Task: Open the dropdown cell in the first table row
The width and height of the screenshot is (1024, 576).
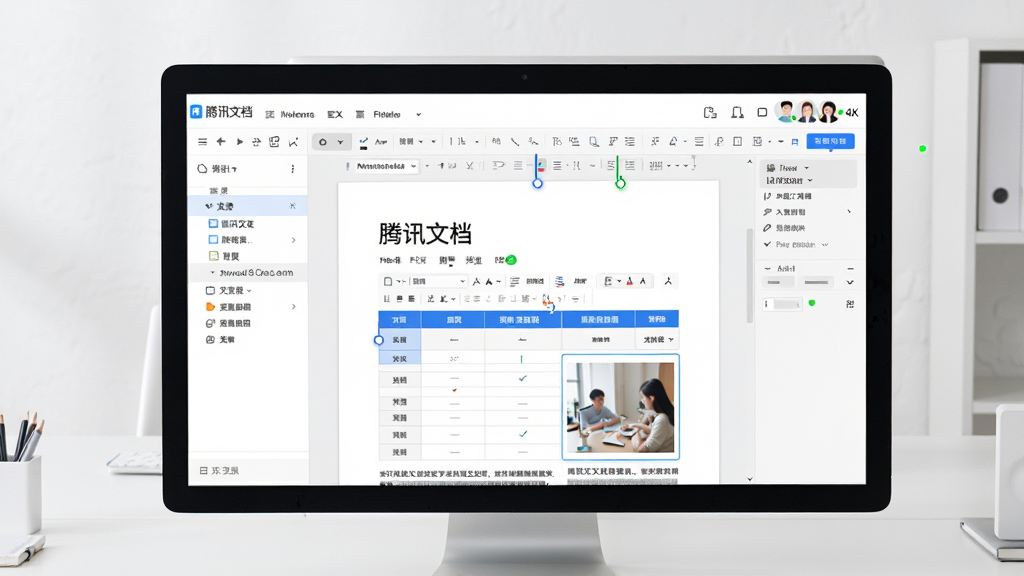Action: tap(657, 340)
